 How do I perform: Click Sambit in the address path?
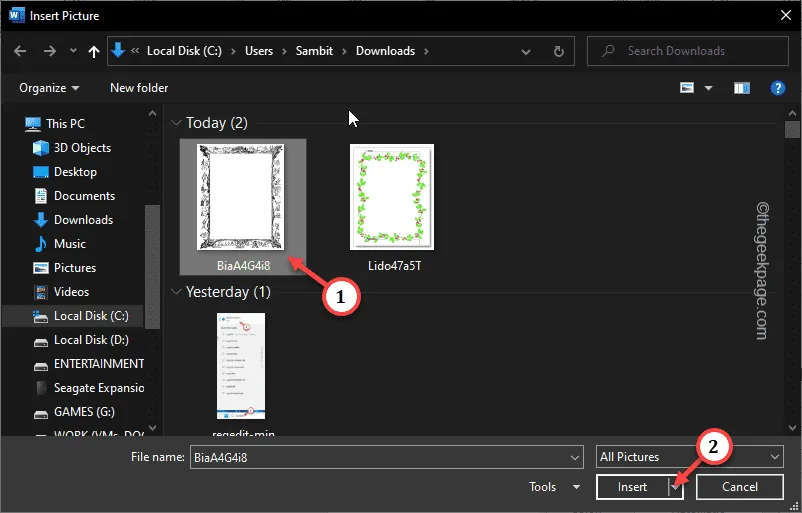(x=314, y=51)
